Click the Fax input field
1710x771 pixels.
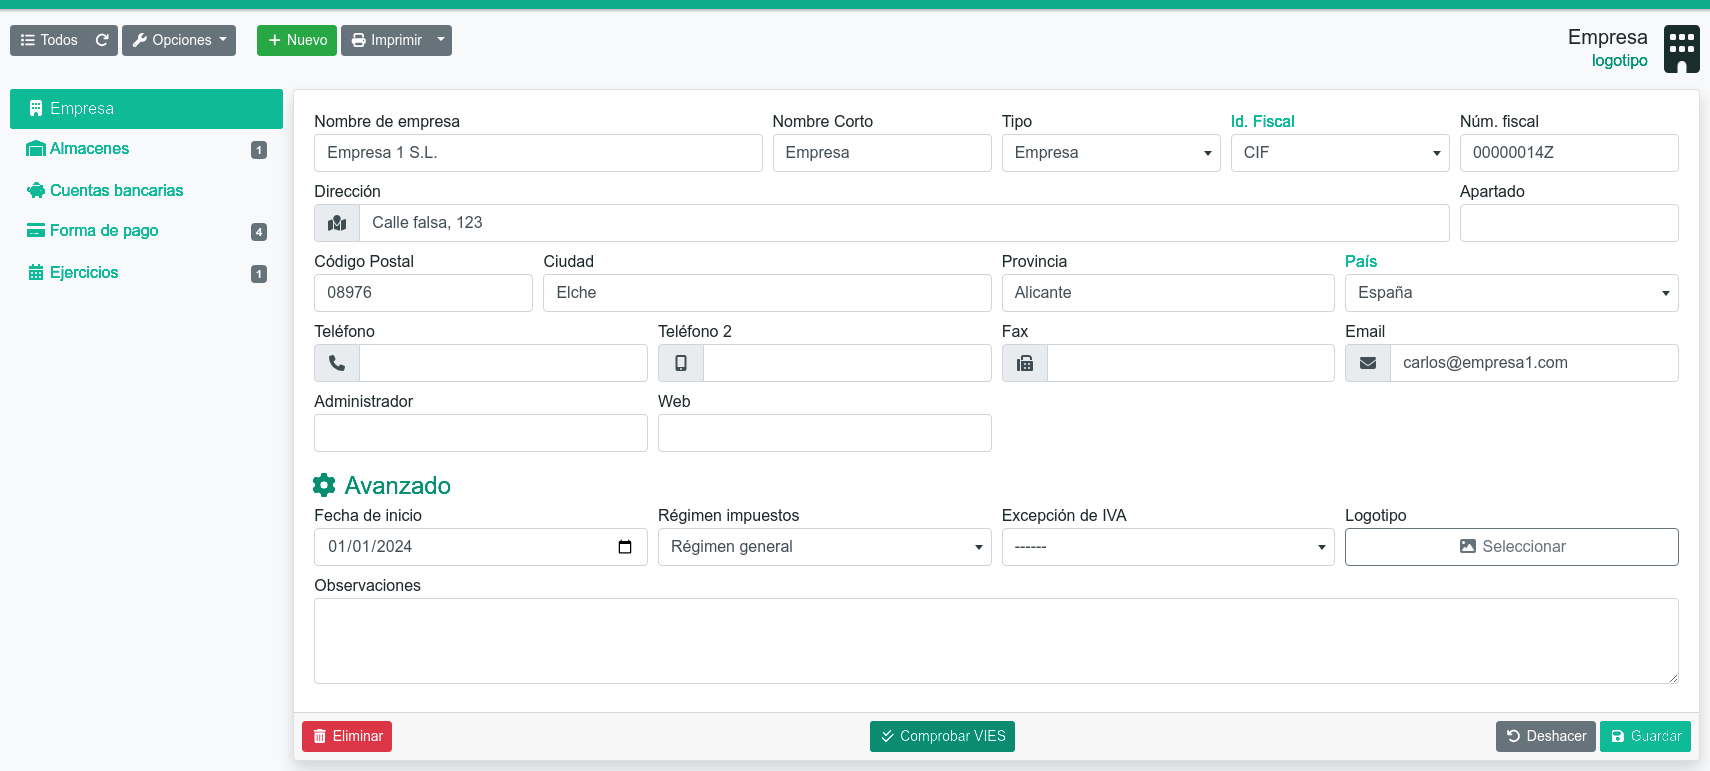pyautogui.click(x=1191, y=363)
